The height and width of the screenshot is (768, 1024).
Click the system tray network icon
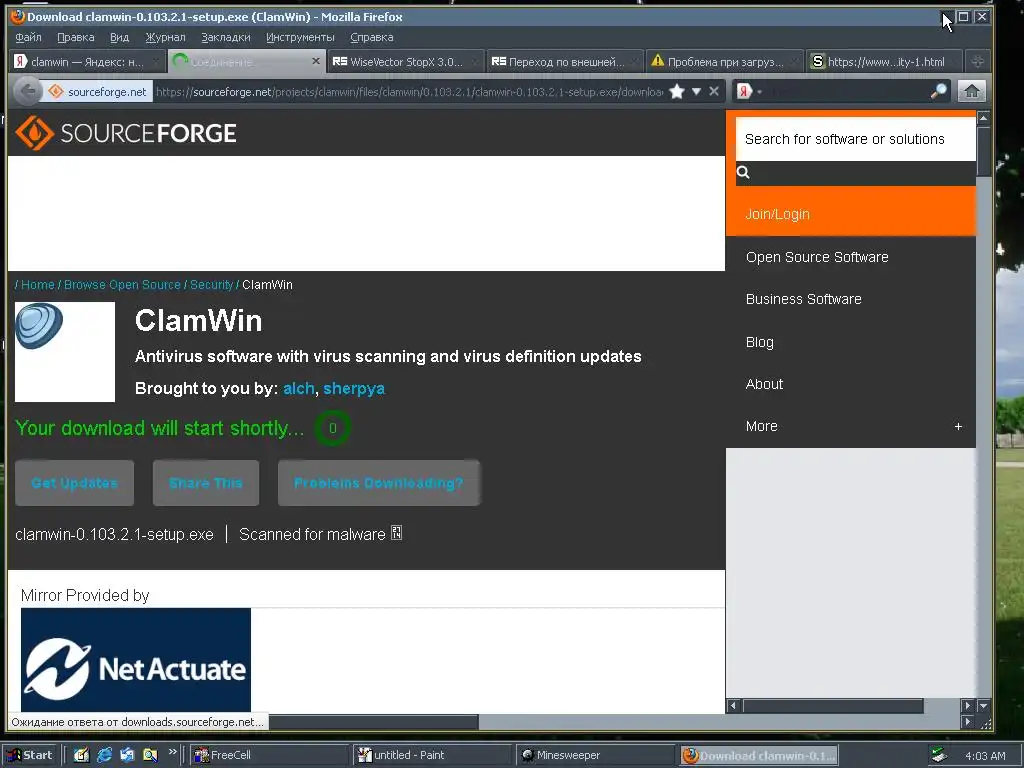pyautogui.click(x=939, y=755)
